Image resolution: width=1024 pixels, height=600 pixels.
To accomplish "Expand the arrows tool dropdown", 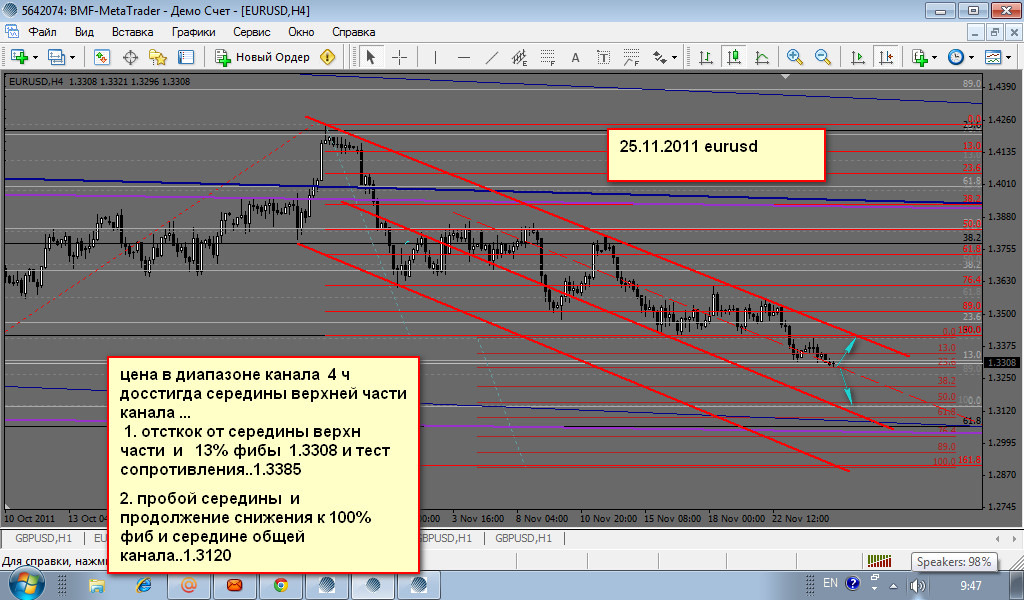I will click(674, 57).
